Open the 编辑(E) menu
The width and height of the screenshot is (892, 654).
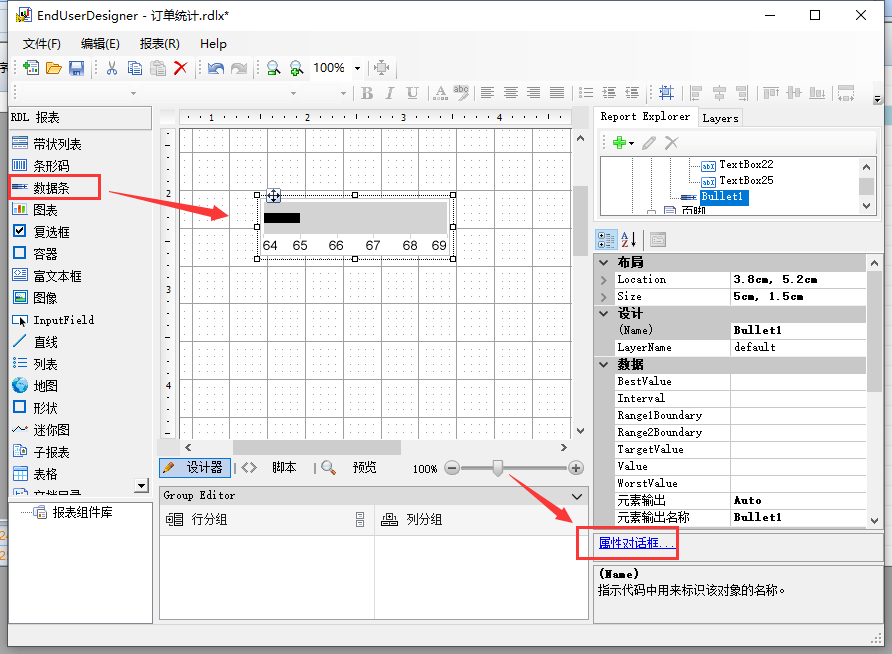click(100, 44)
